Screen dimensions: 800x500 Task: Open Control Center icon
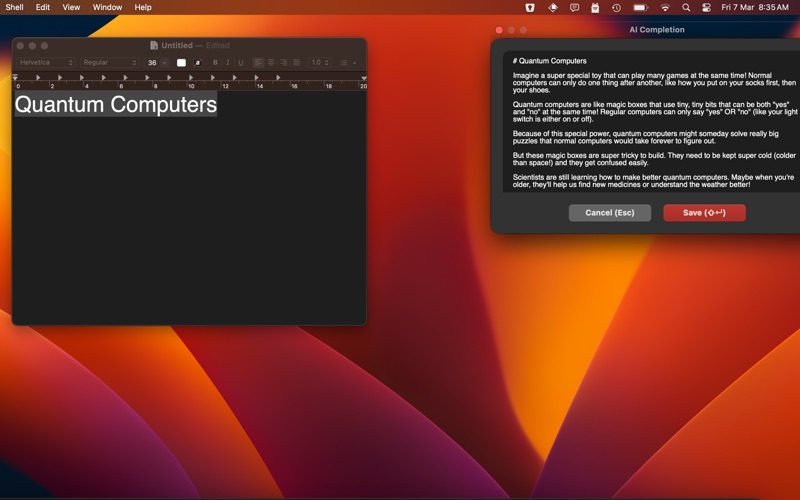point(706,8)
